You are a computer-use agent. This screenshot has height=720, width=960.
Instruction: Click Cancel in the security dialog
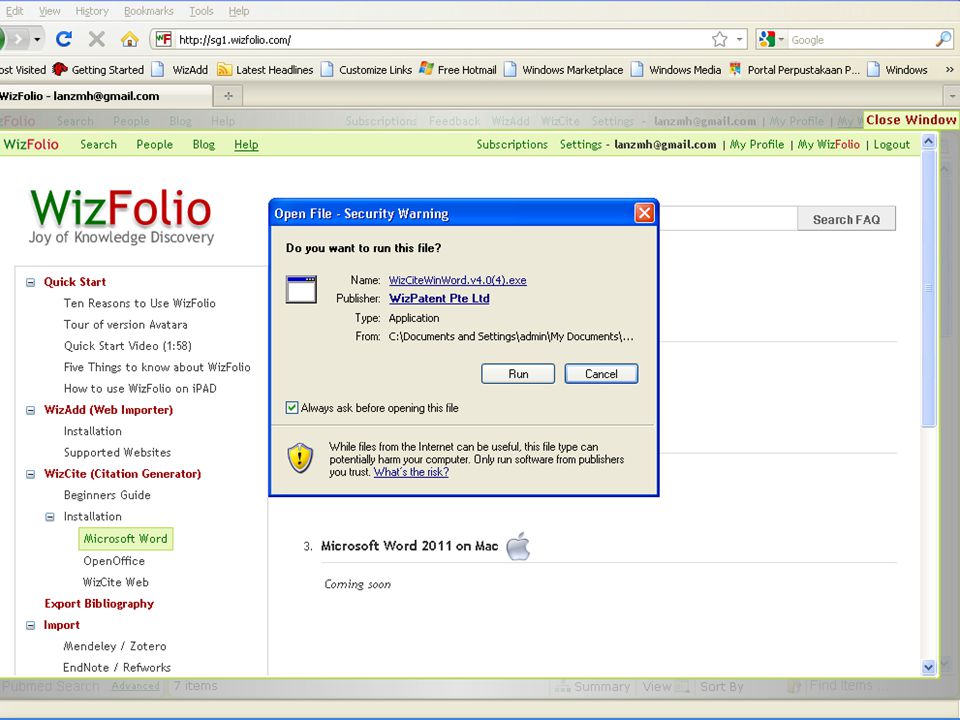(601, 373)
